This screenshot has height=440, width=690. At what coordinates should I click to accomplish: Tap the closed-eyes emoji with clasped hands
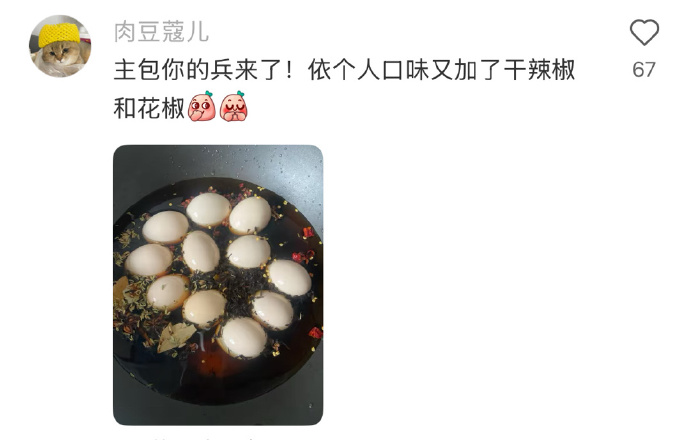click(x=234, y=106)
